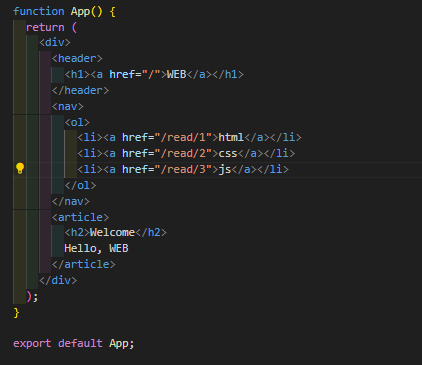Click the 'html' list item text
Viewport: 422px width, 365px height.
pyautogui.click(x=231, y=137)
